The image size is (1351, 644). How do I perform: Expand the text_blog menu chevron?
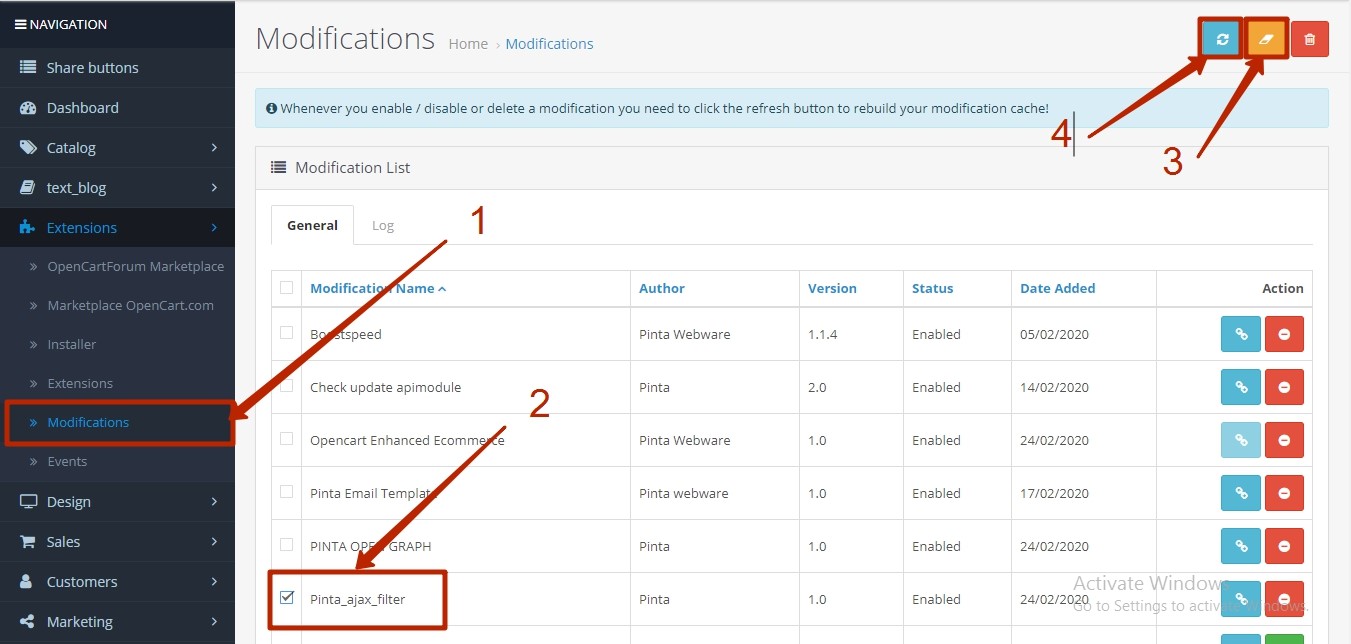(x=214, y=188)
